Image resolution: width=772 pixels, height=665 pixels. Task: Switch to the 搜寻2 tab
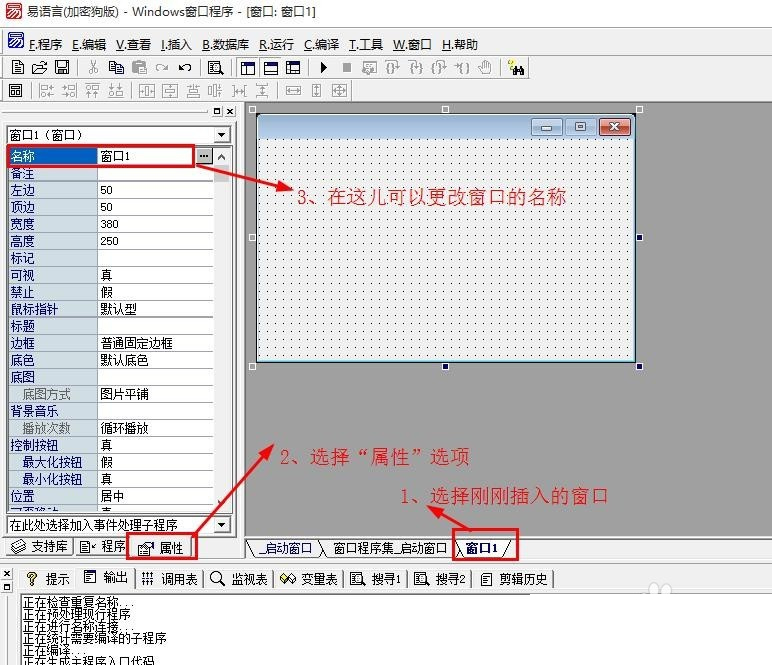440,579
